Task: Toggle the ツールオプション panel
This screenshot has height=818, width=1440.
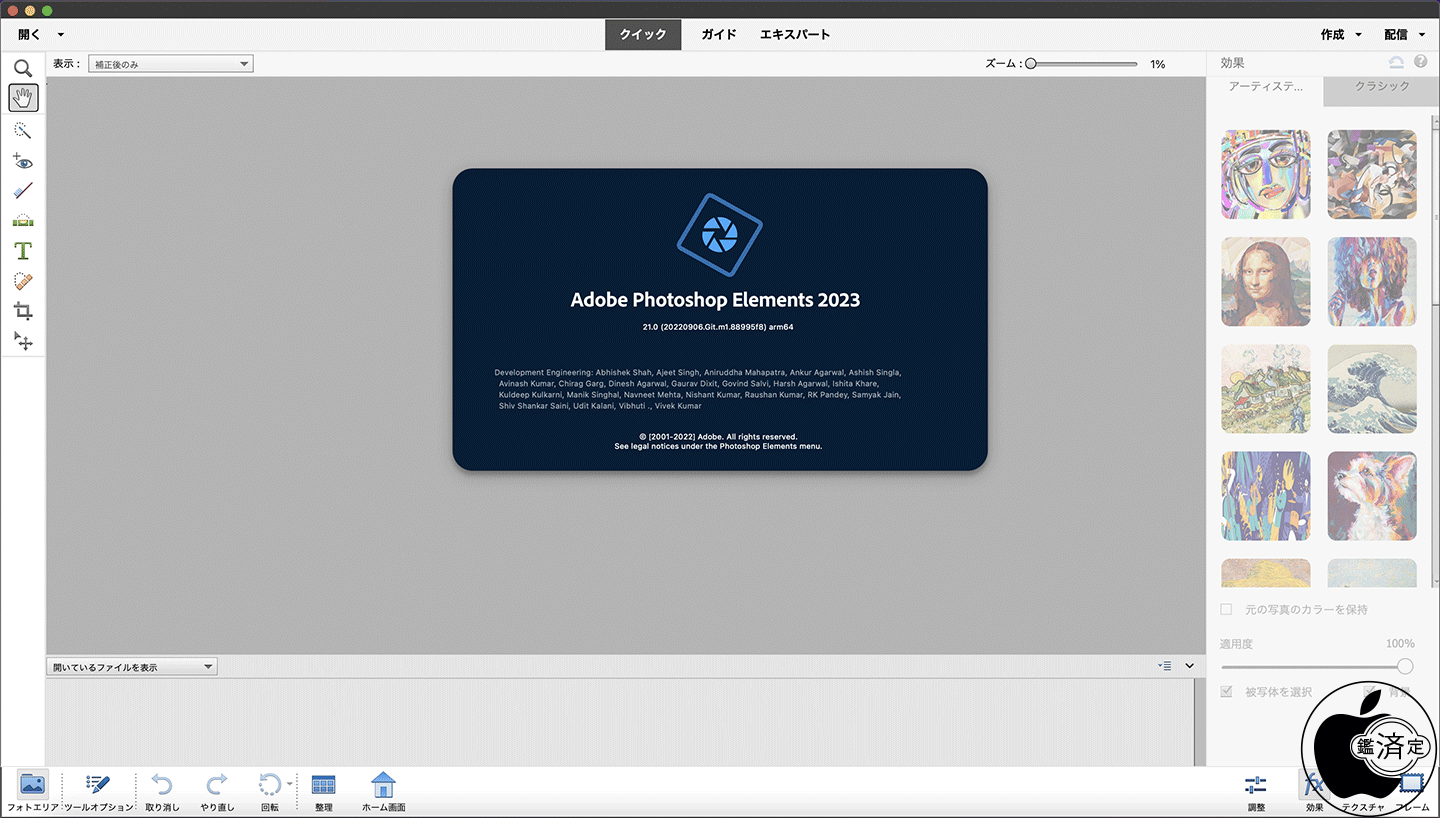Action: click(98, 790)
